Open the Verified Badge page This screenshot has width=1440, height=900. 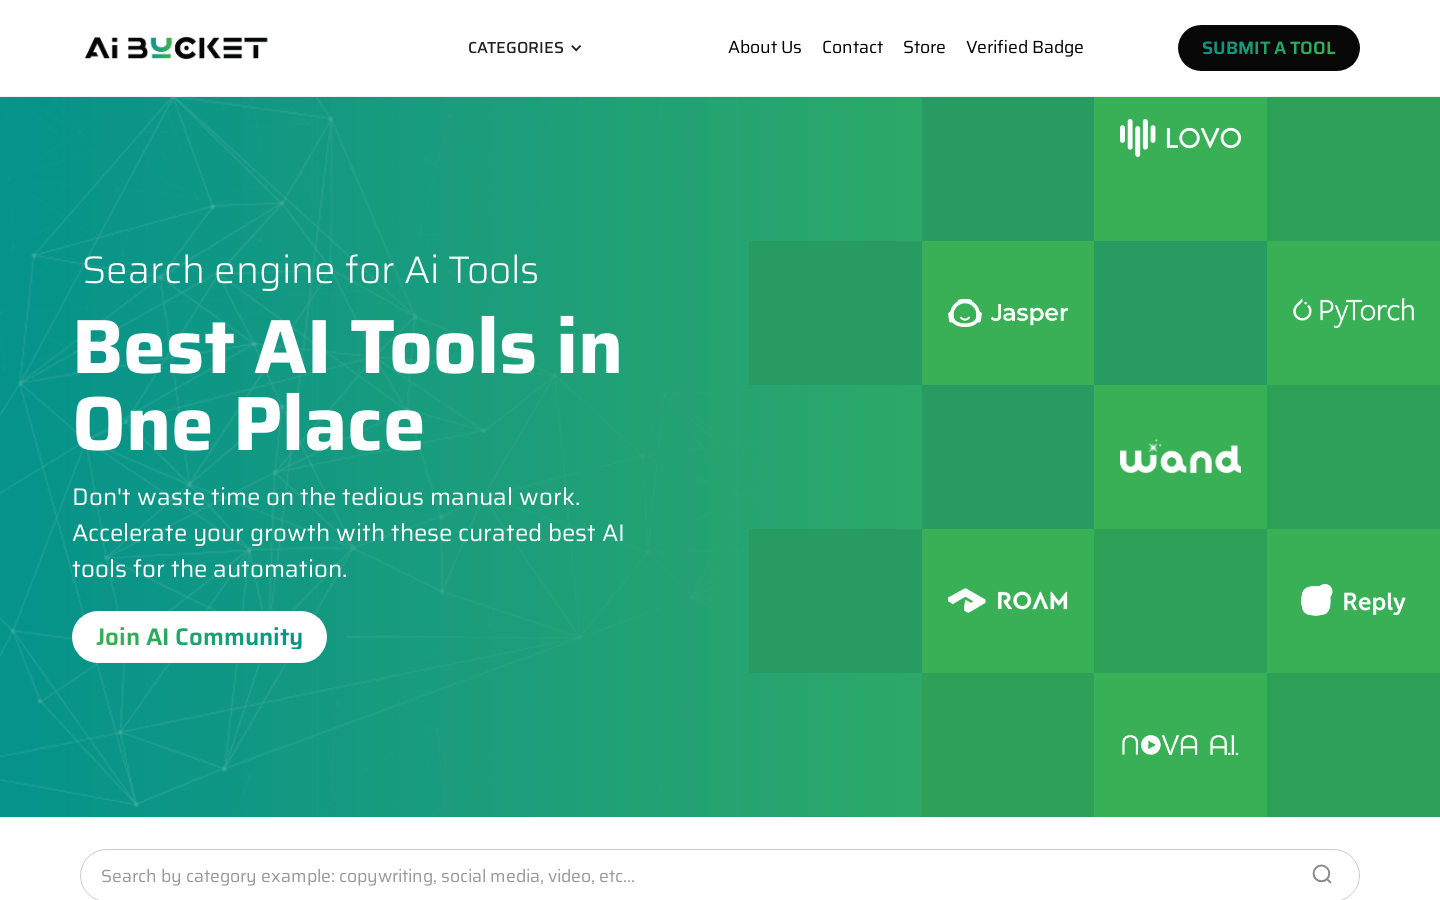(1024, 47)
